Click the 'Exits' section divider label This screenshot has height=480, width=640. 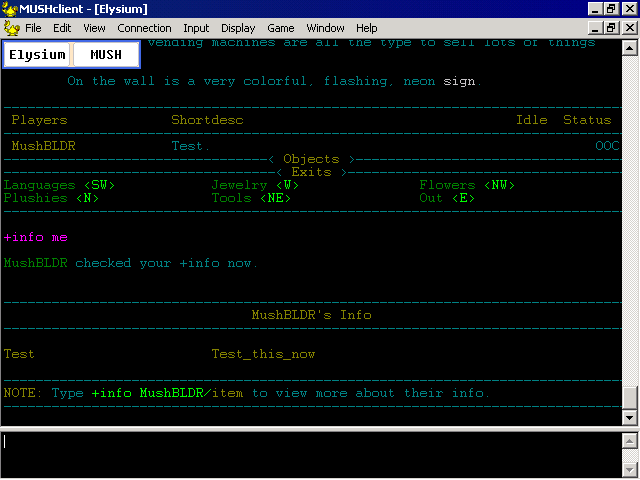tap(311, 172)
